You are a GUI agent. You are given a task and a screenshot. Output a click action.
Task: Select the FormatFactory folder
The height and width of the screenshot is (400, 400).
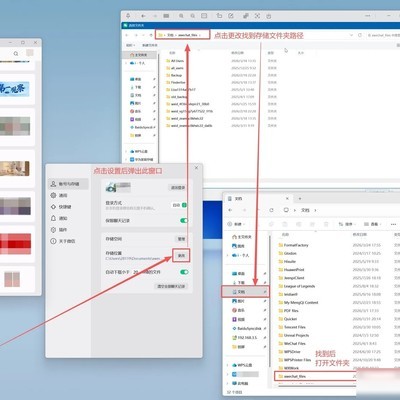293,245
